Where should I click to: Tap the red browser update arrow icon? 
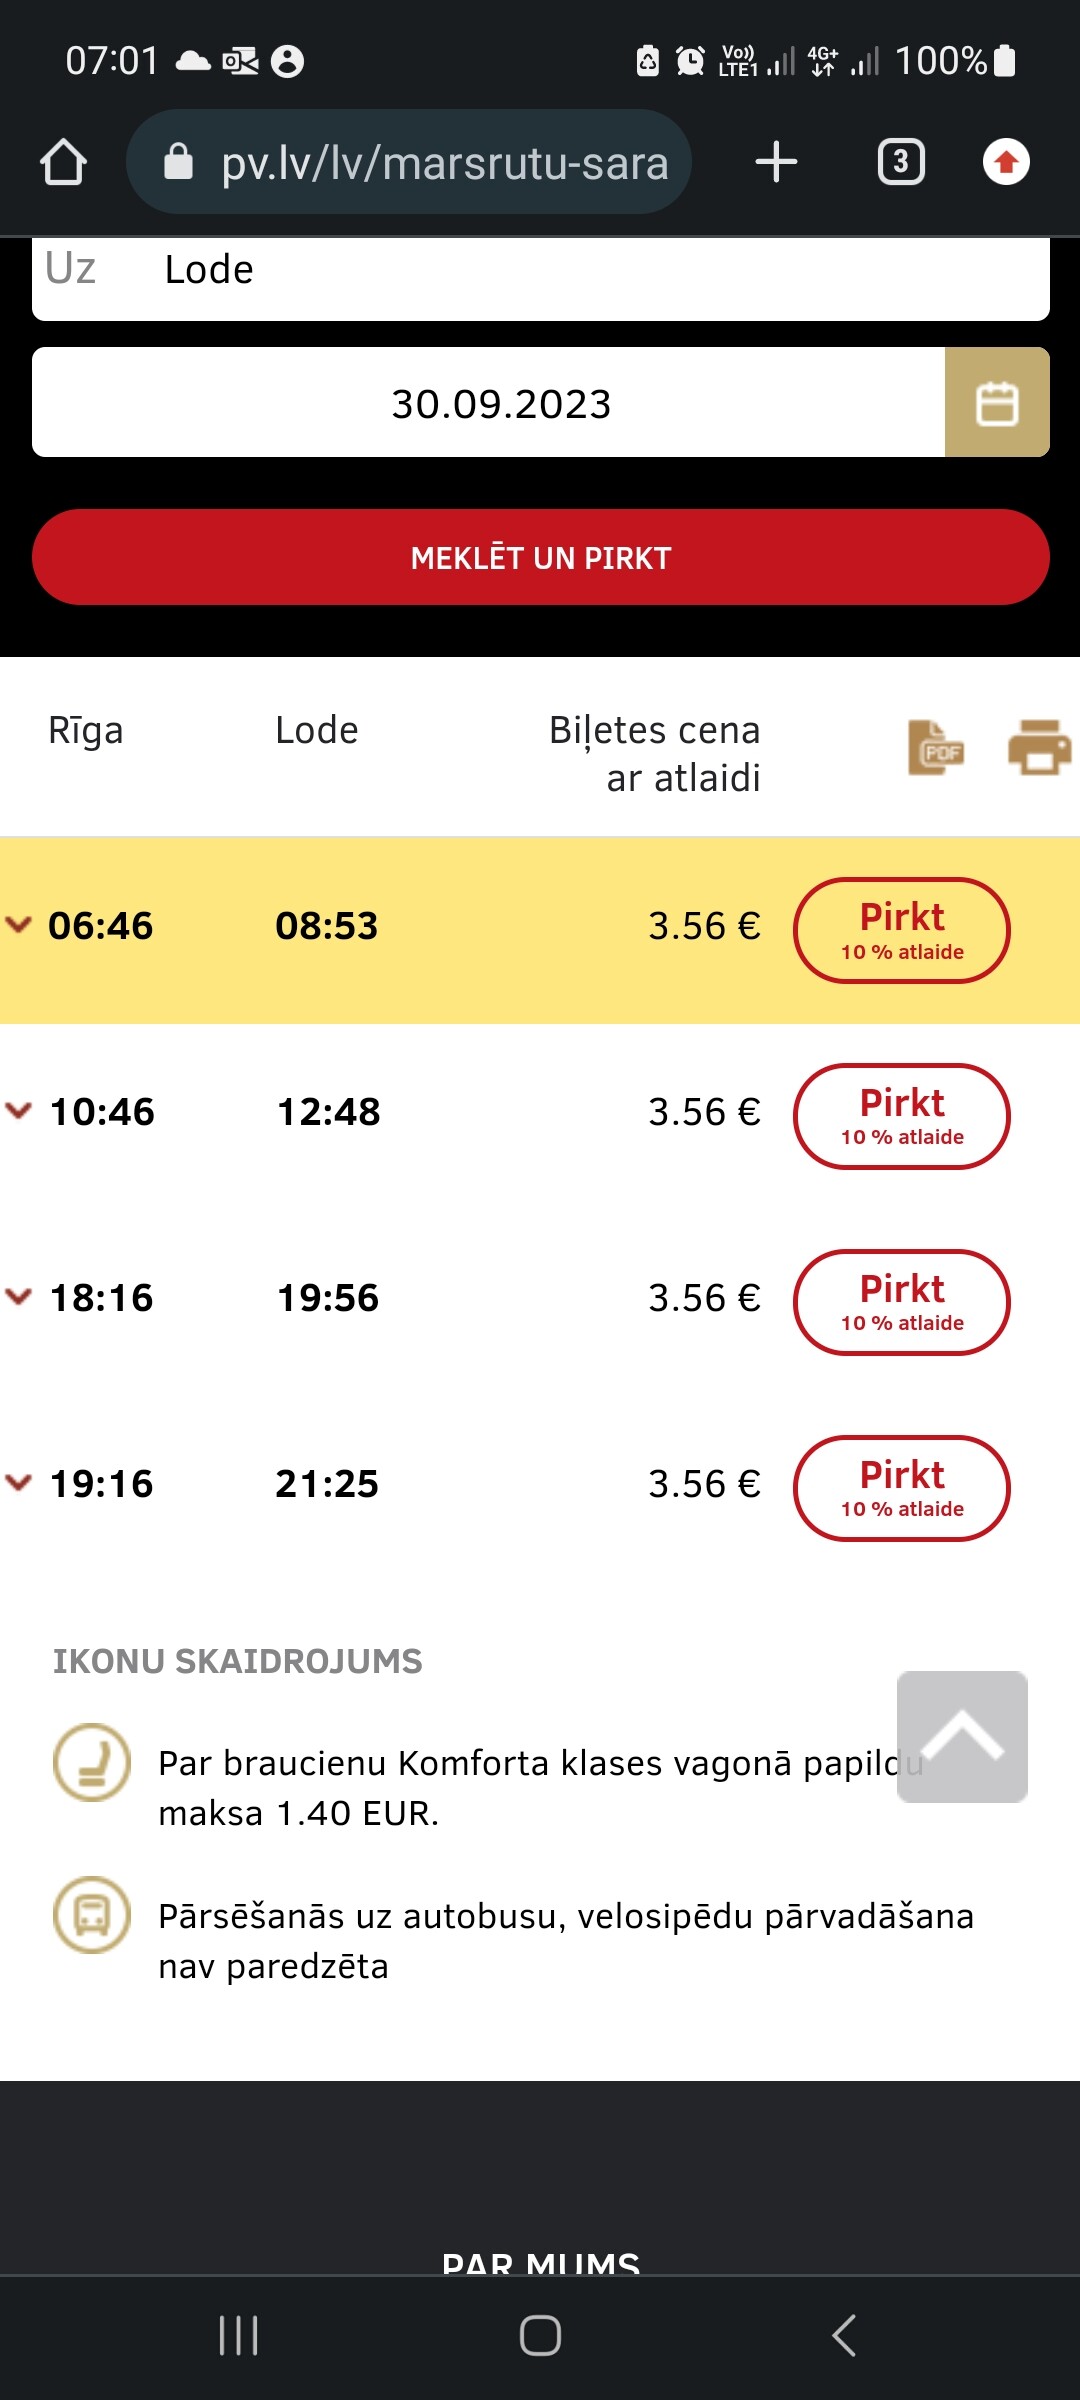click(x=1006, y=162)
